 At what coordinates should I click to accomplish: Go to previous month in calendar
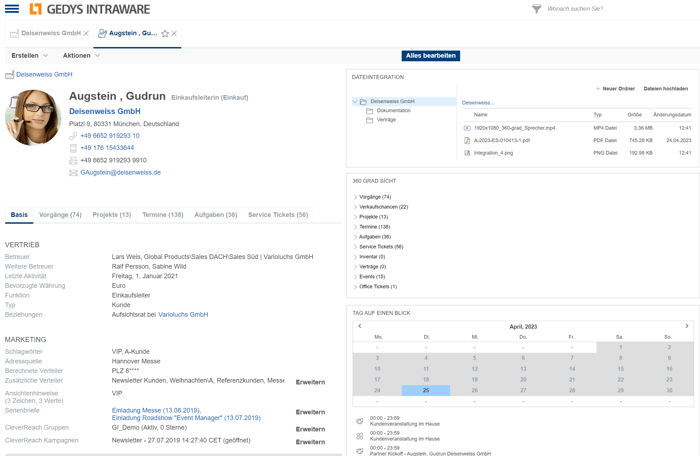click(360, 326)
